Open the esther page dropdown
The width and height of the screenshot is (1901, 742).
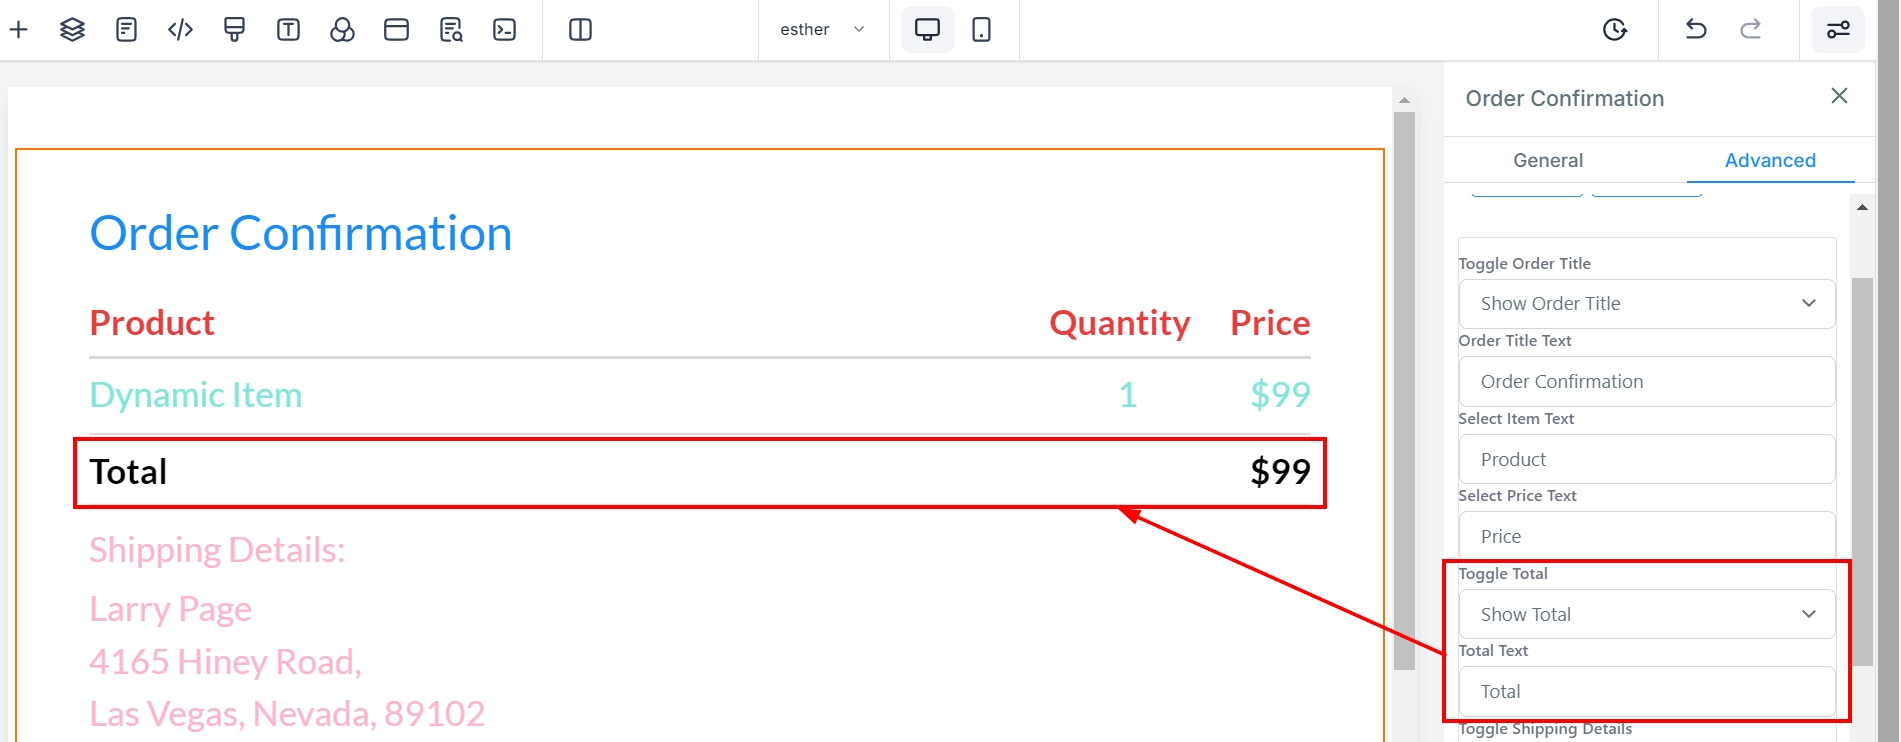click(x=822, y=30)
